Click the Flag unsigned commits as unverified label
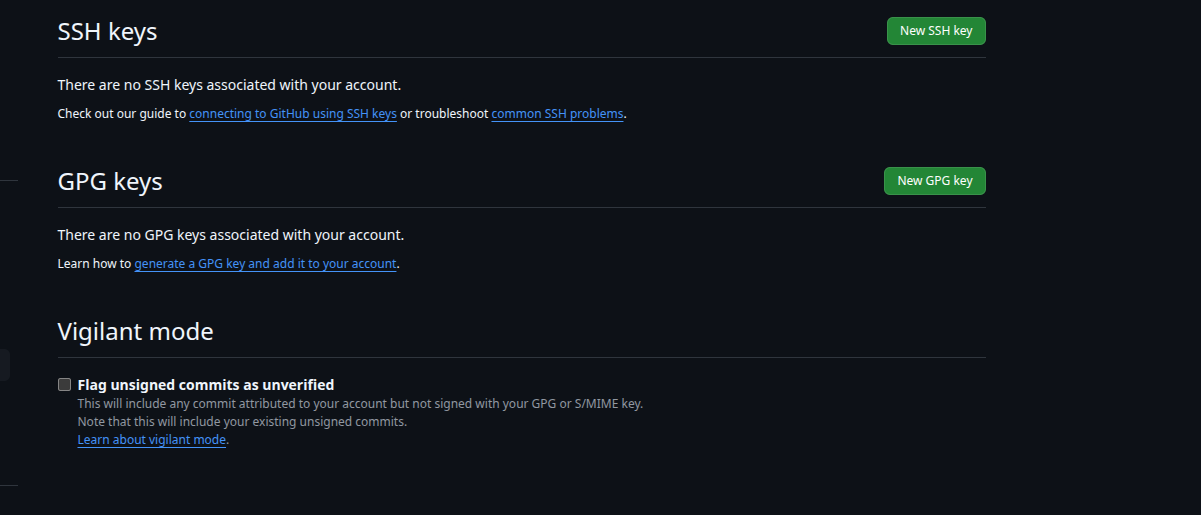Screen dimensions: 1201x515 point(206,385)
